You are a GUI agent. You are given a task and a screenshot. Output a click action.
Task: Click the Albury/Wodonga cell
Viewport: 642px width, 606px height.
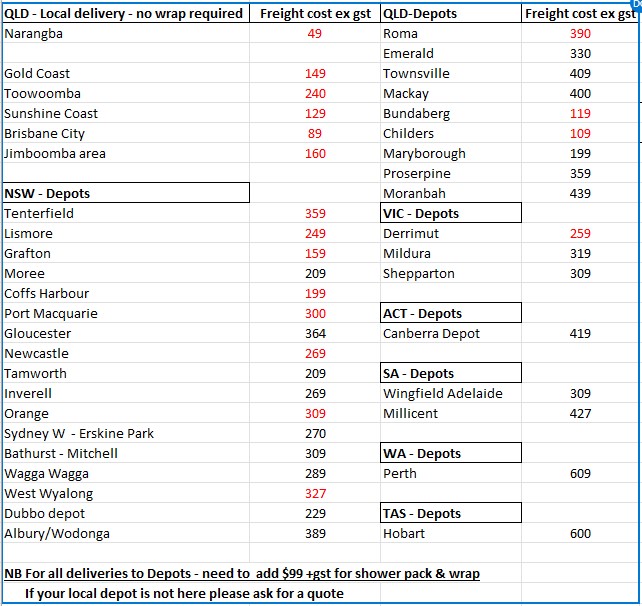click(126, 534)
